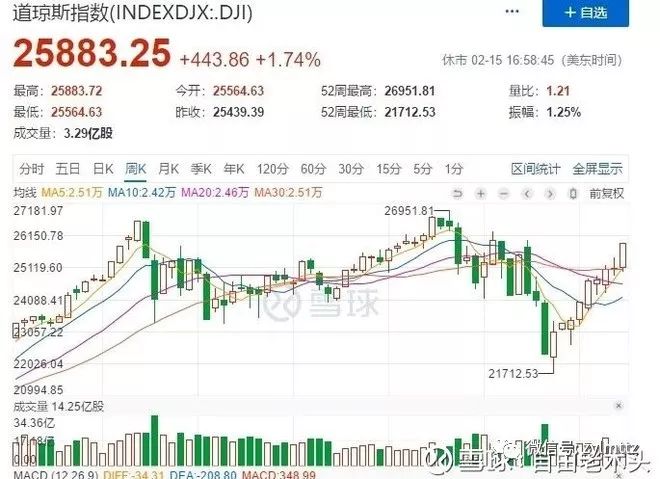This screenshot has width=660, height=479.
Task: Select the 120分 interval tab
Action: tap(272, 169)
